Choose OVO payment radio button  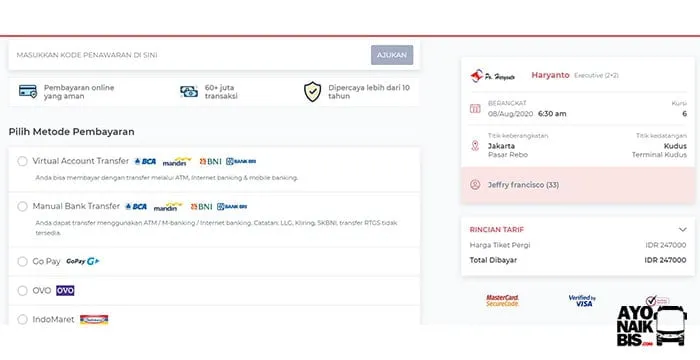pyautogui.click(x=22, y=291)
